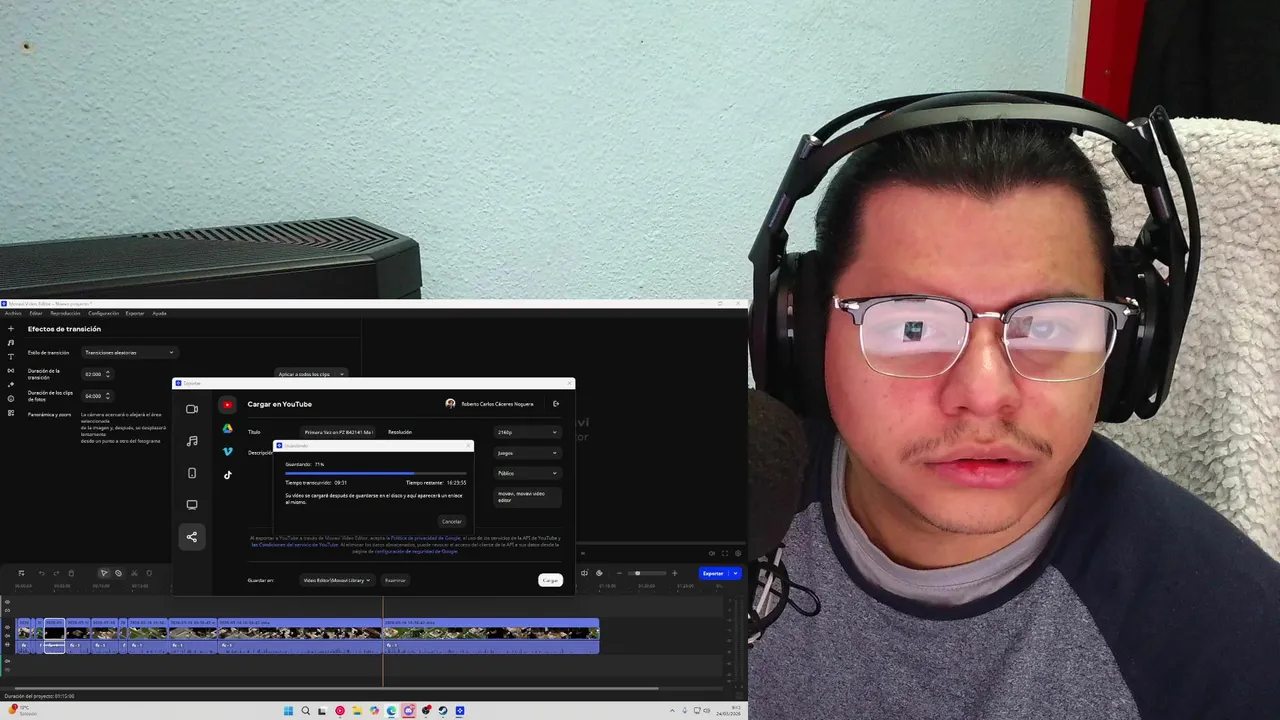Open the stickers sidebar icon
This screenshot has width=1280, height=720.
click(11, 399)
